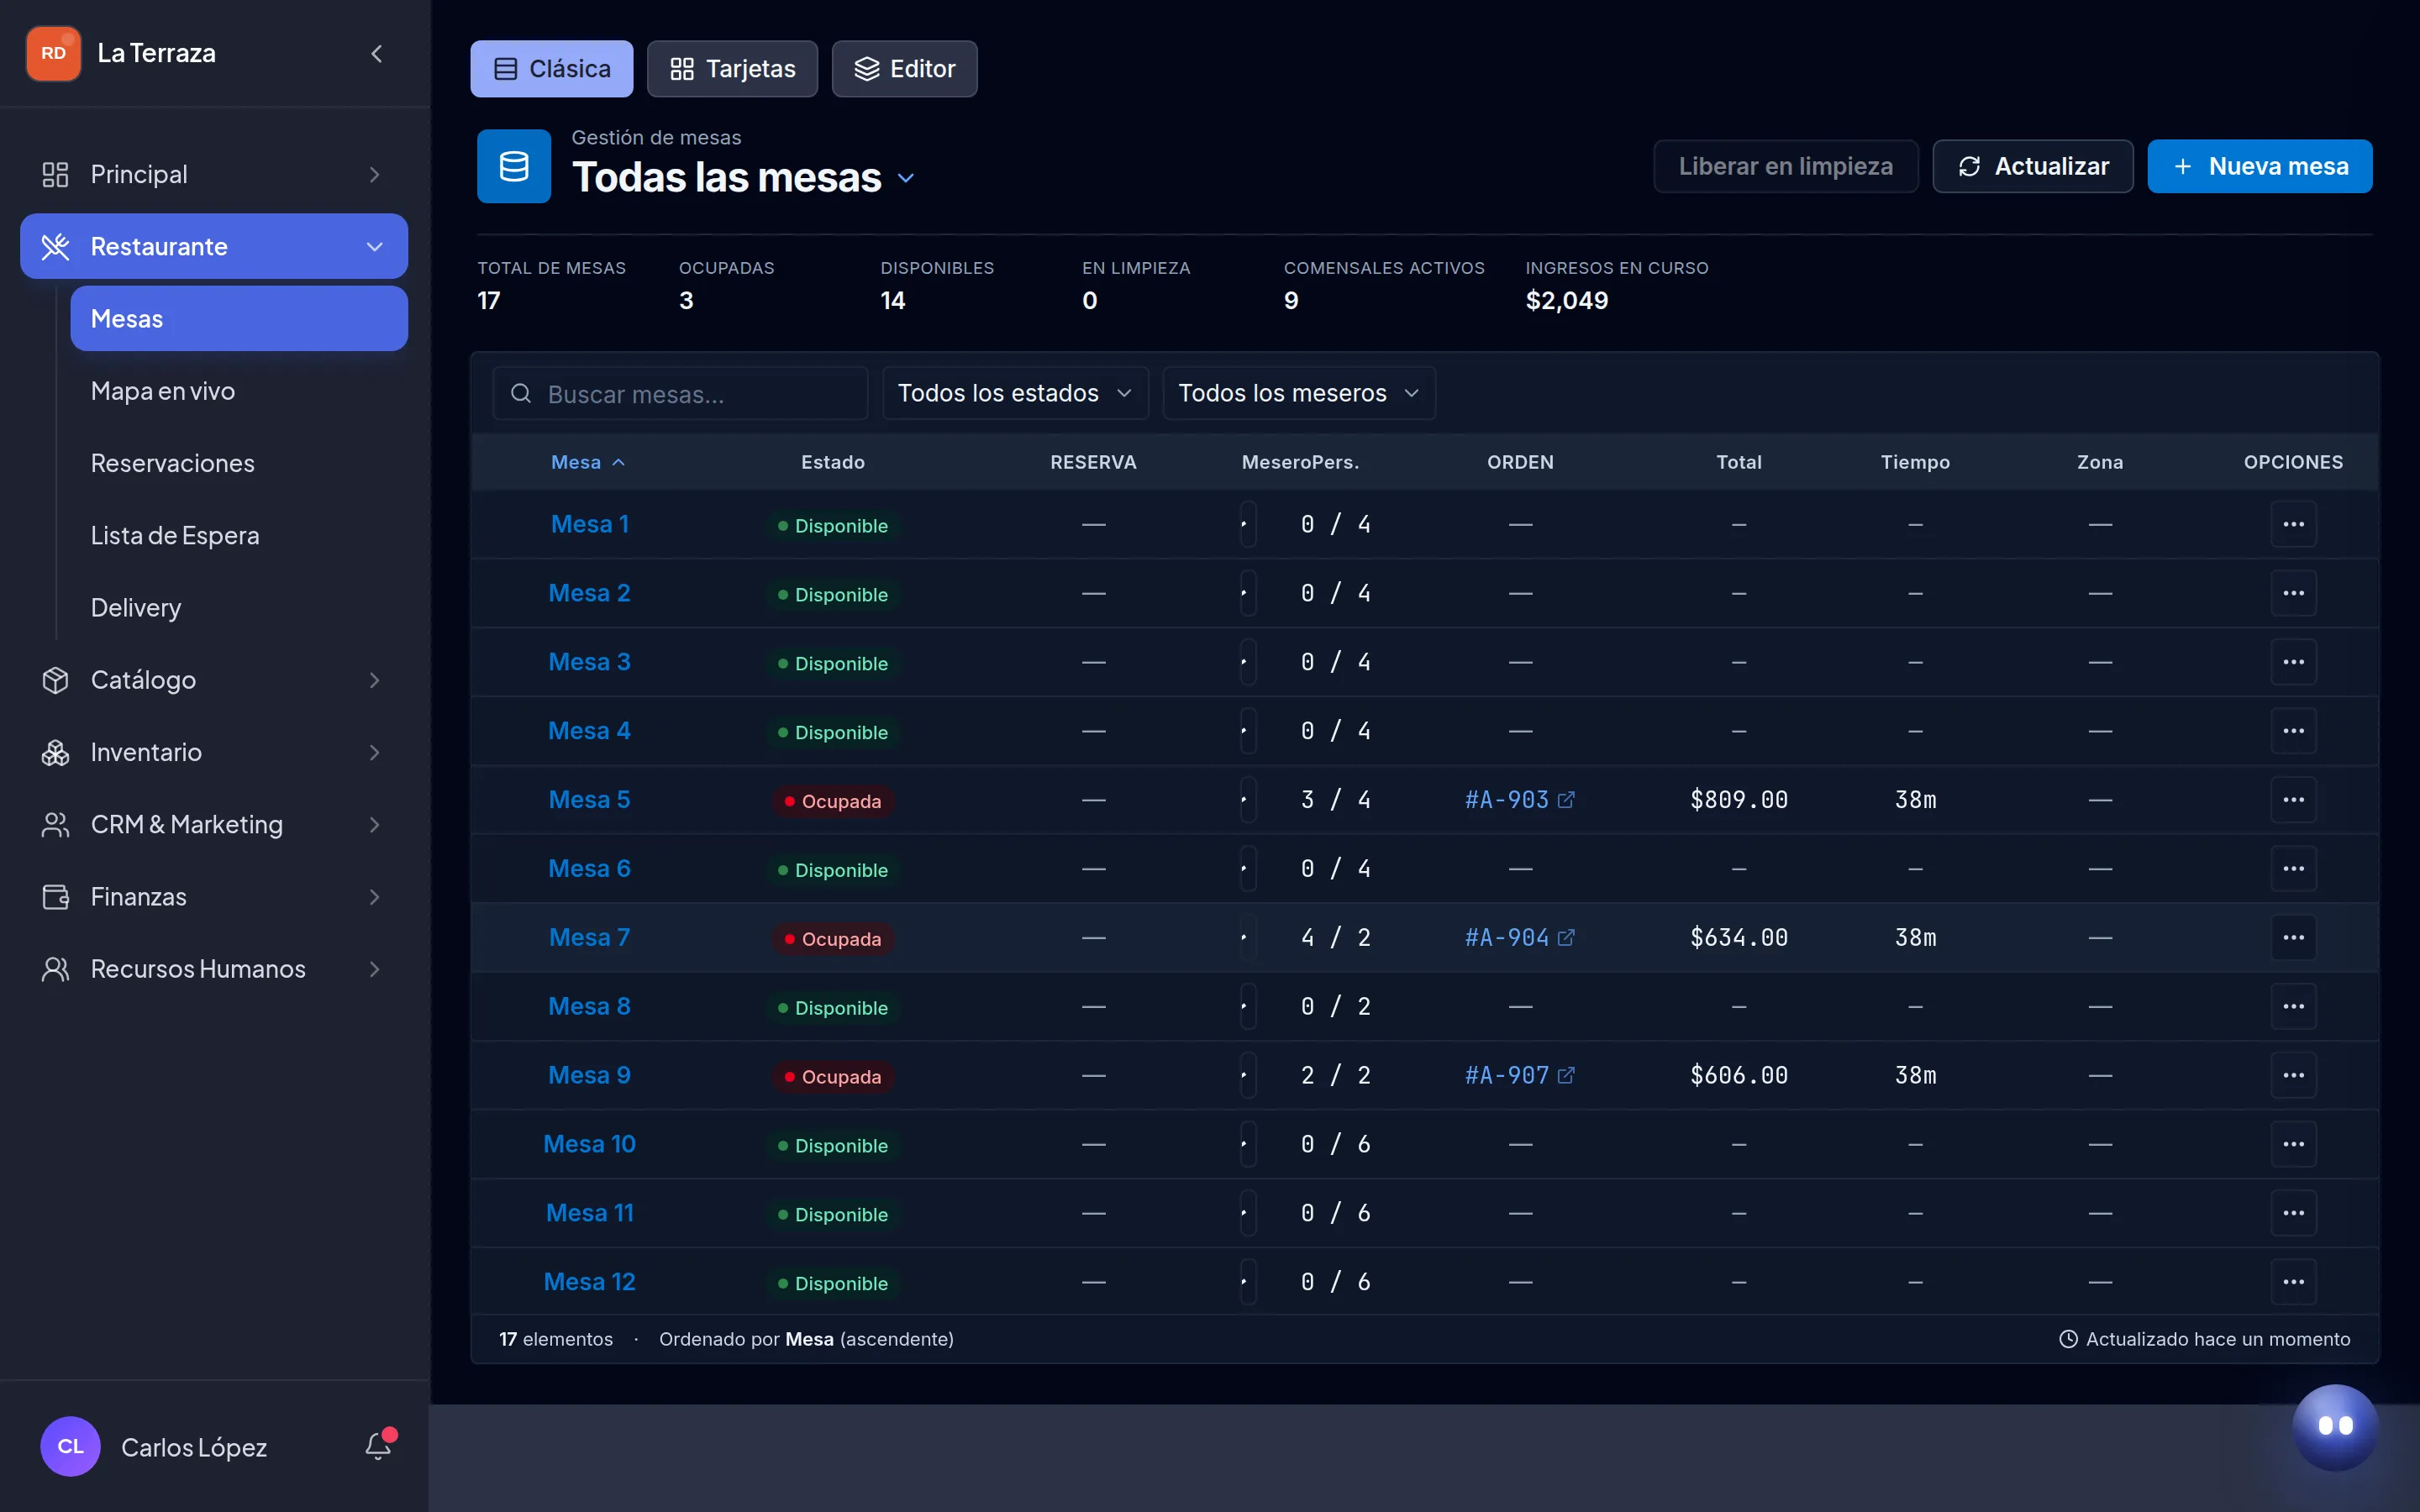This screenshot has height=1512, width=2420.
Task: Click the Actualizar button
Action: click(2032, 166)
